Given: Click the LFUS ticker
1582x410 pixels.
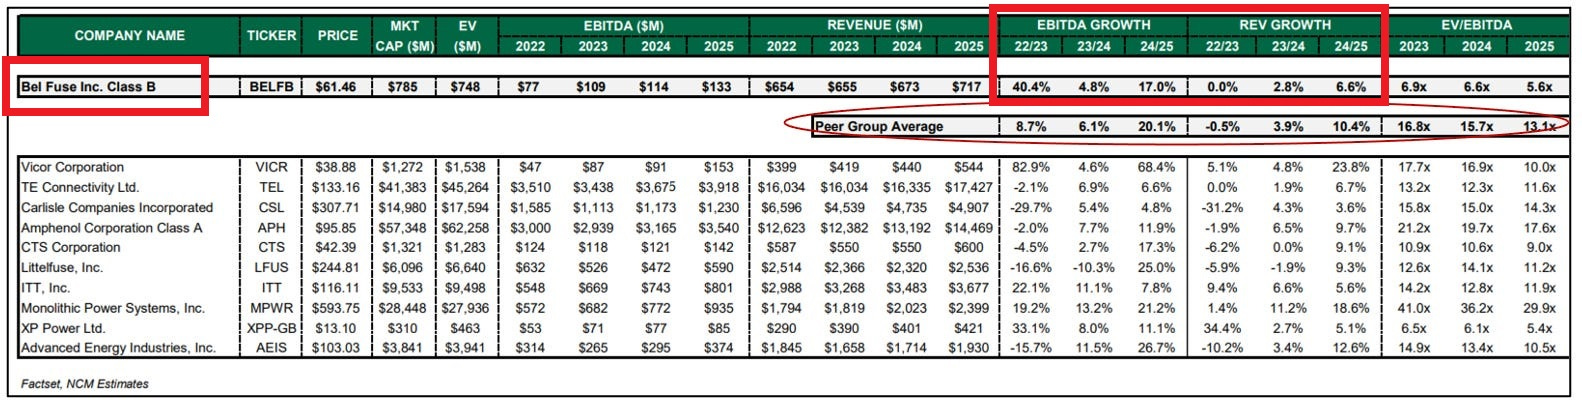Looking at the screenshot, I should (x=271, y=267).
